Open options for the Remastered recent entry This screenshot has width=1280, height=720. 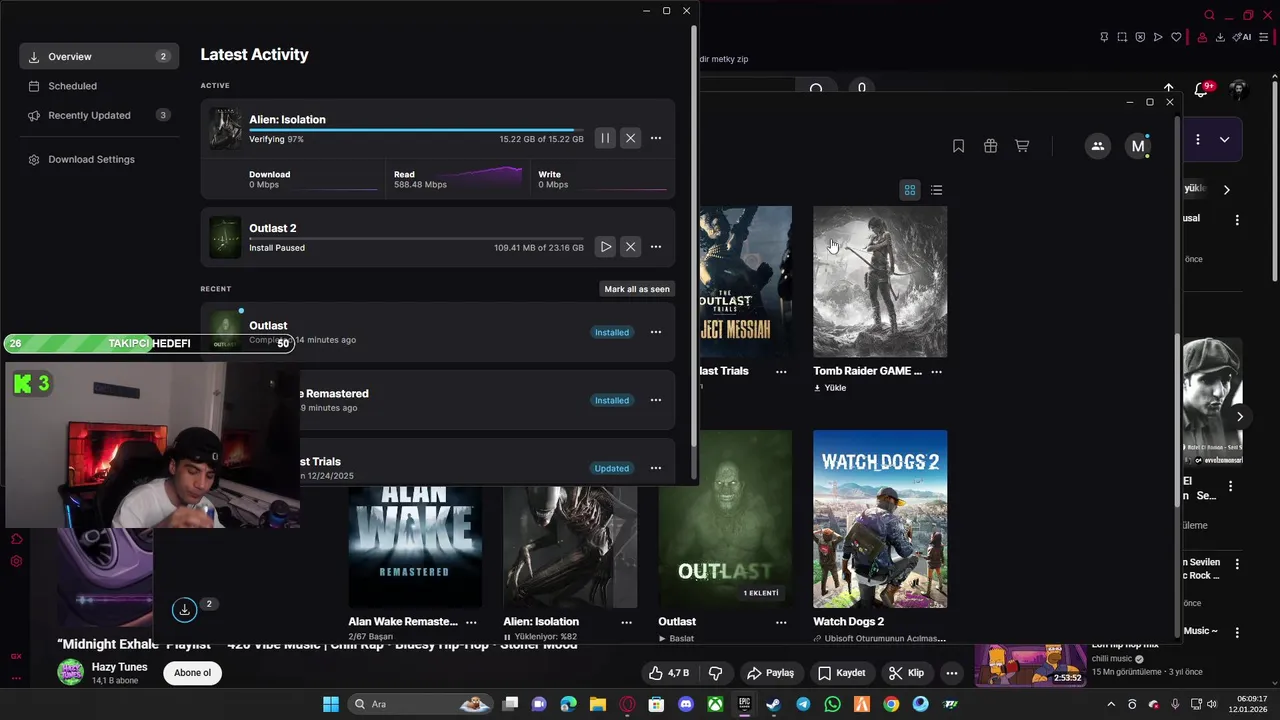tap(656, 400)
